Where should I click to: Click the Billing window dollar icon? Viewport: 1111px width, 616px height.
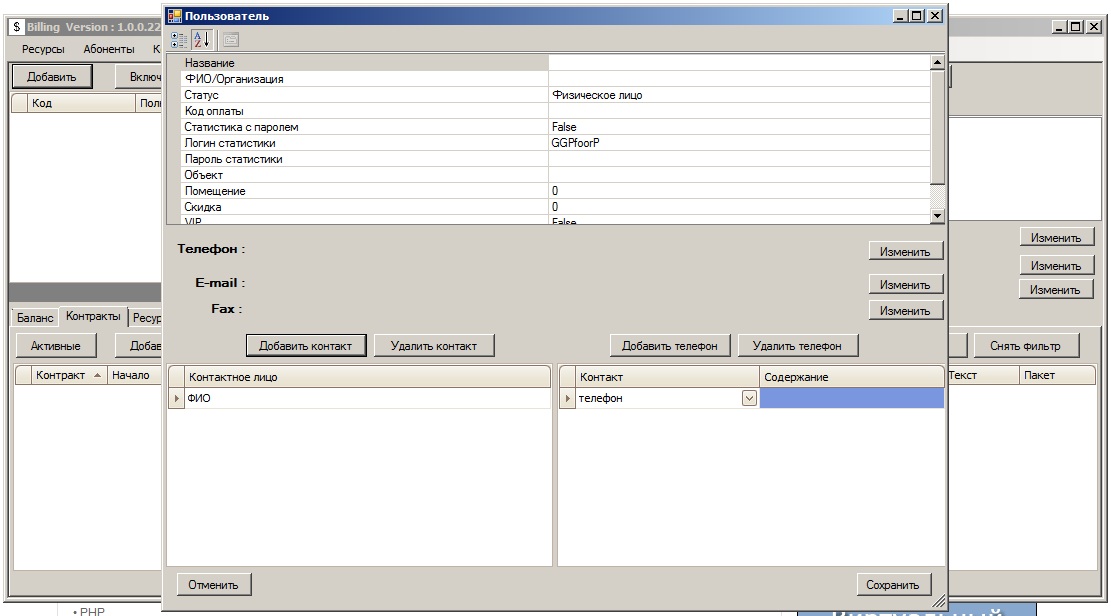tap(17, 27)
